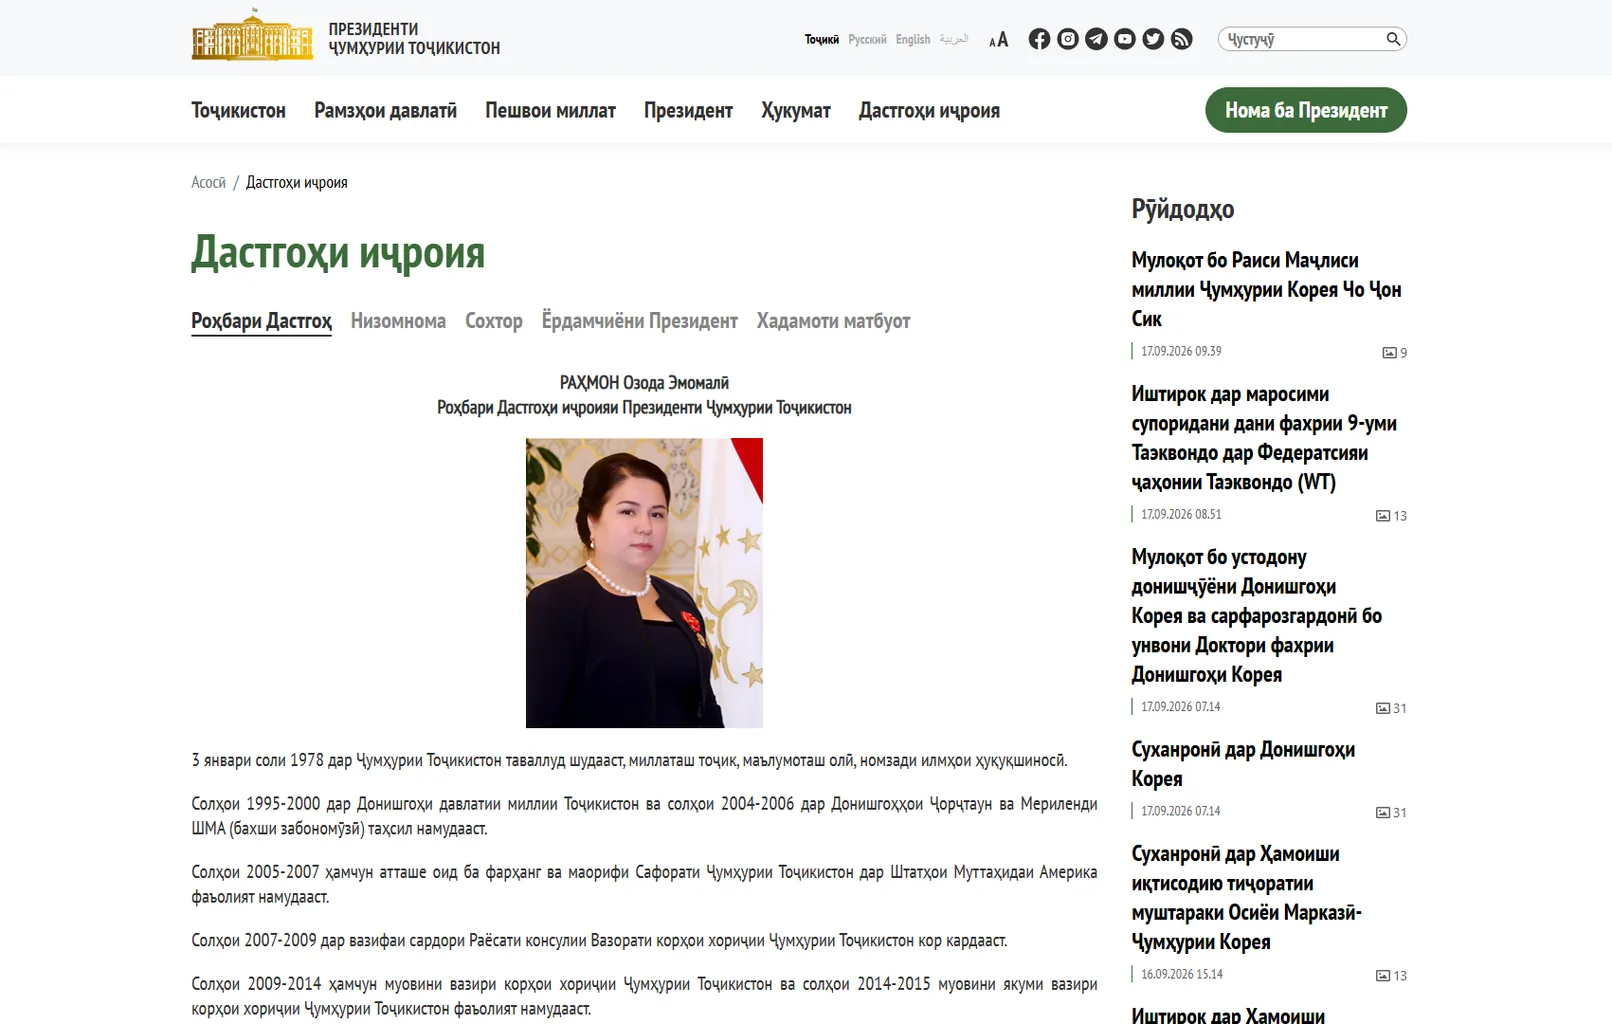Open news Суханронӣ дар Ҳамоиши иқтисодию тиҷоратии

tap(1246, 898)
